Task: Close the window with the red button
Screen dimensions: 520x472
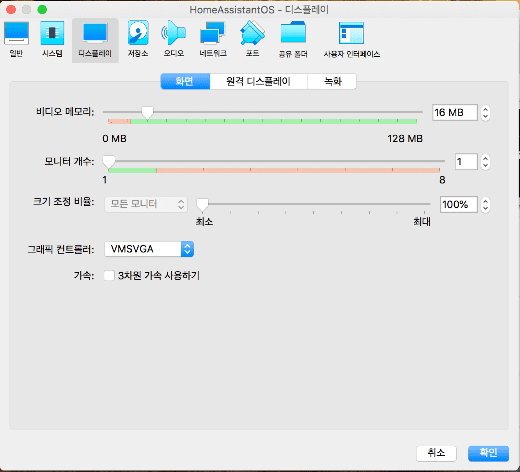Action: 11,9
